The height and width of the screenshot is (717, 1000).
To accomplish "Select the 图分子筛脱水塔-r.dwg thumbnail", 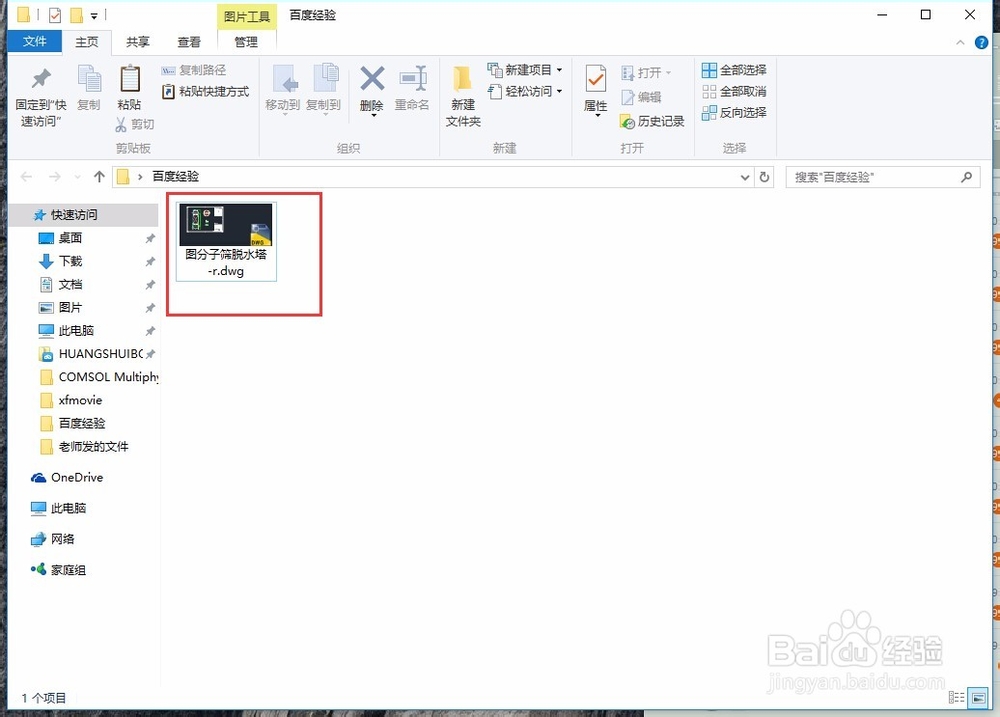I will (x=225, y=225).
